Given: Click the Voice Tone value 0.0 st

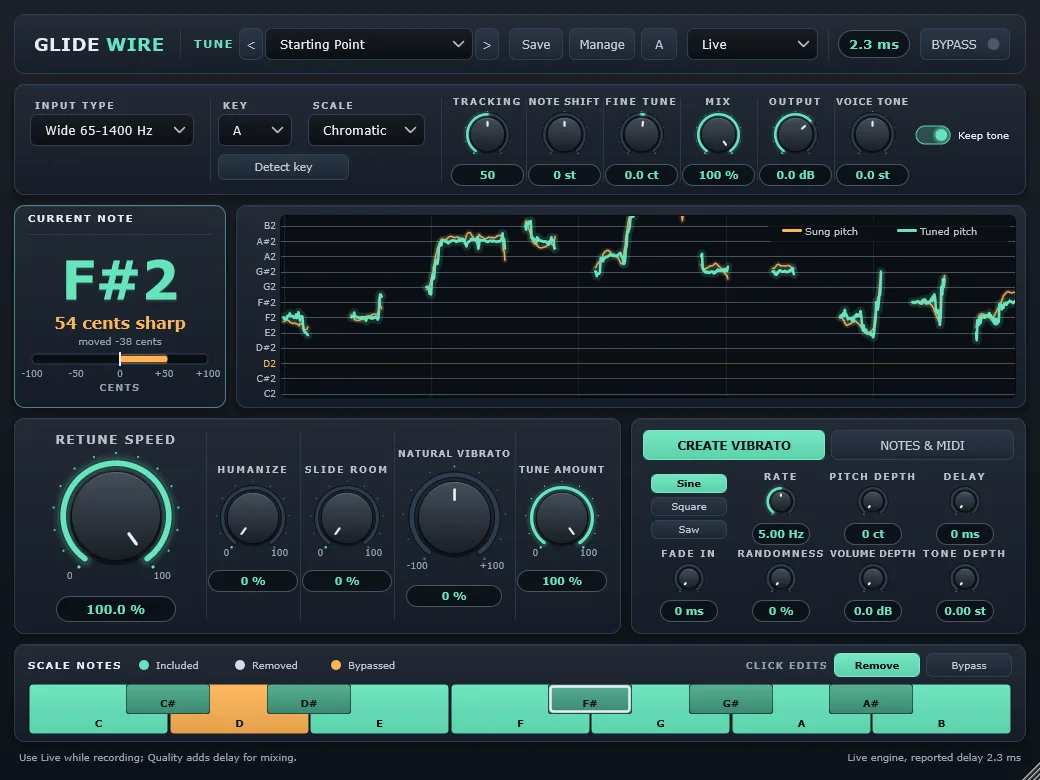Looking at the screenshot, I should click(872, 175).
